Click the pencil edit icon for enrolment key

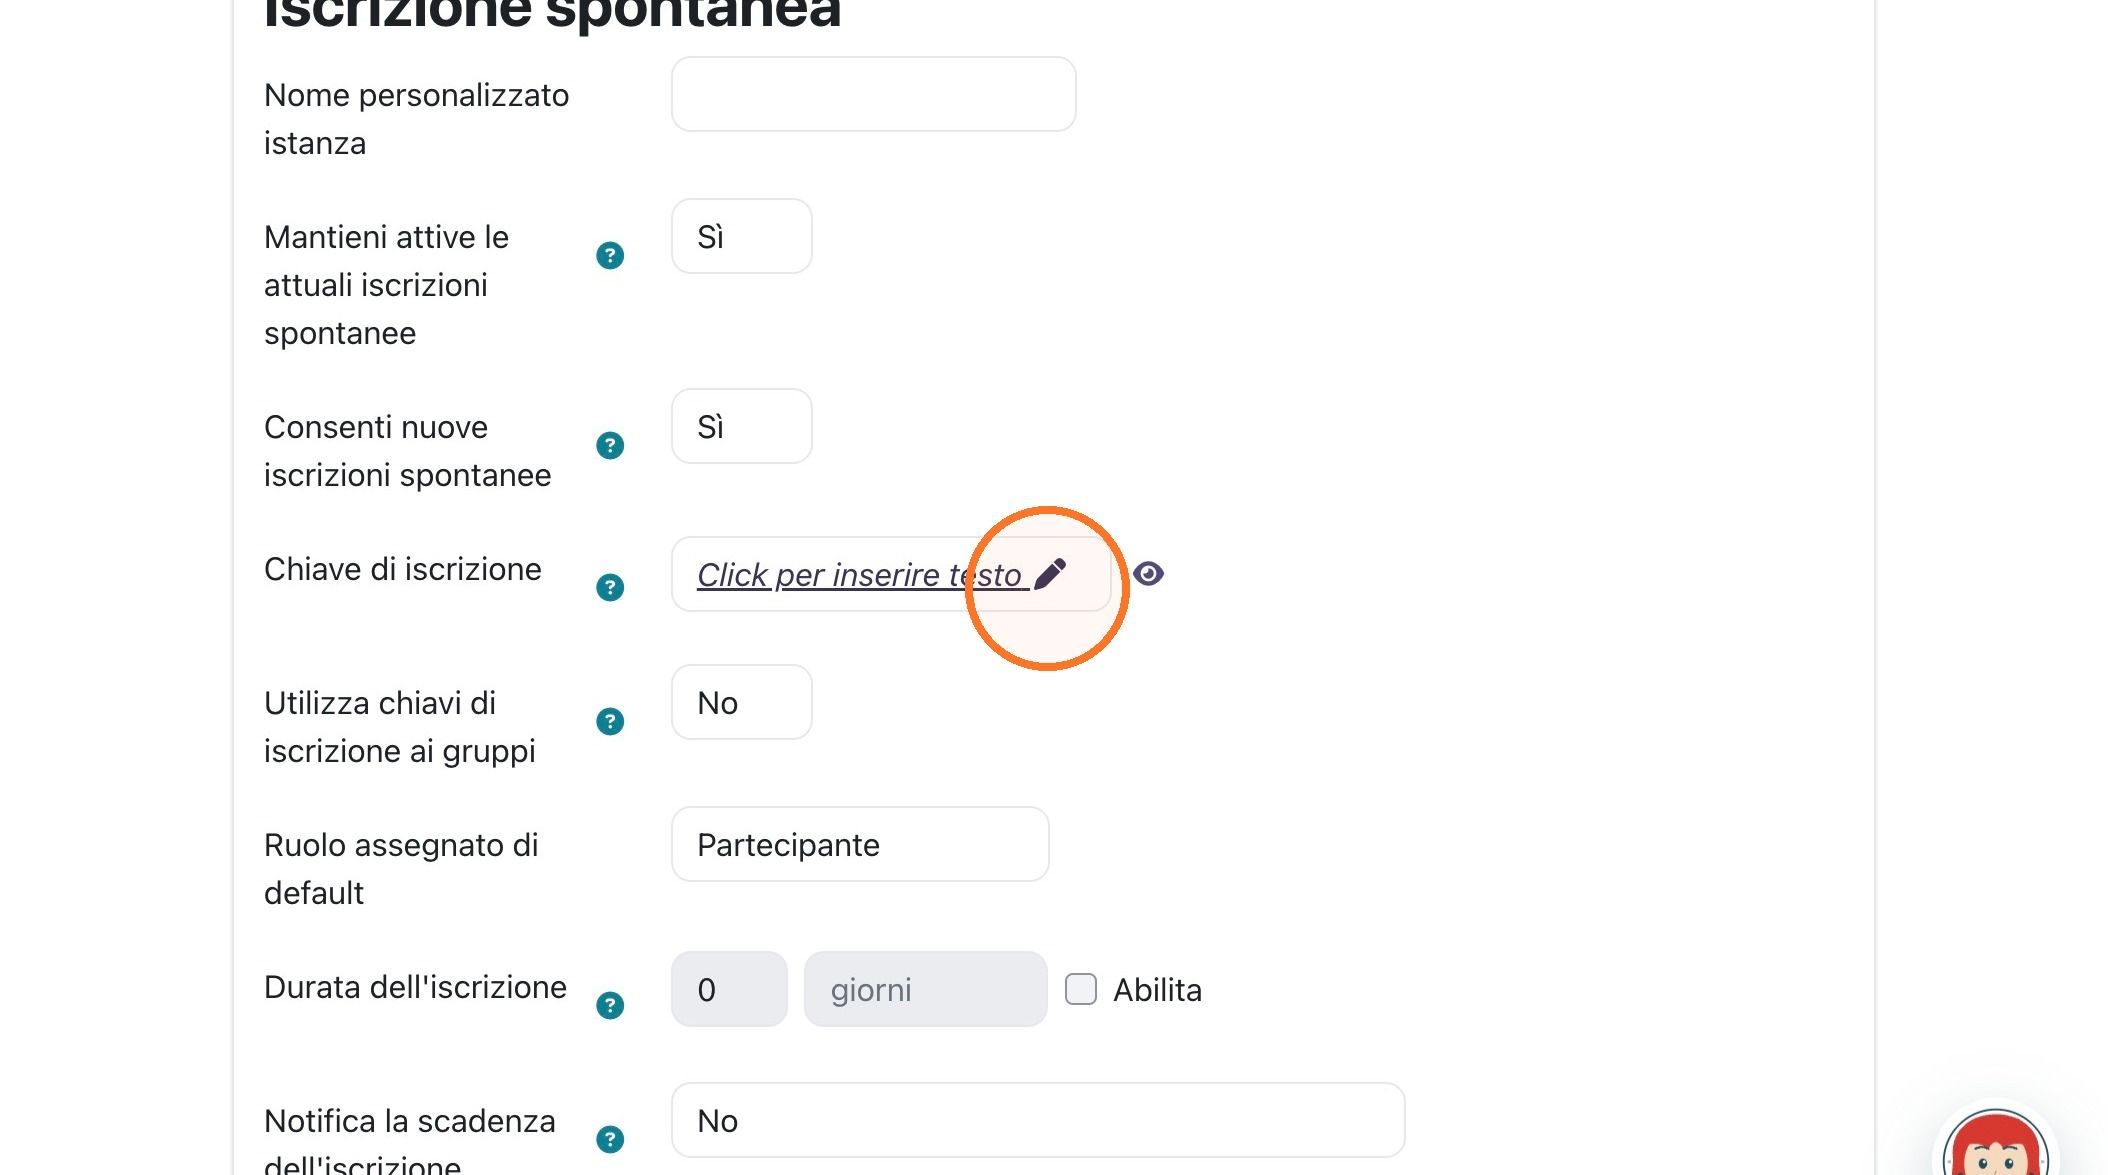[1050, 574]
